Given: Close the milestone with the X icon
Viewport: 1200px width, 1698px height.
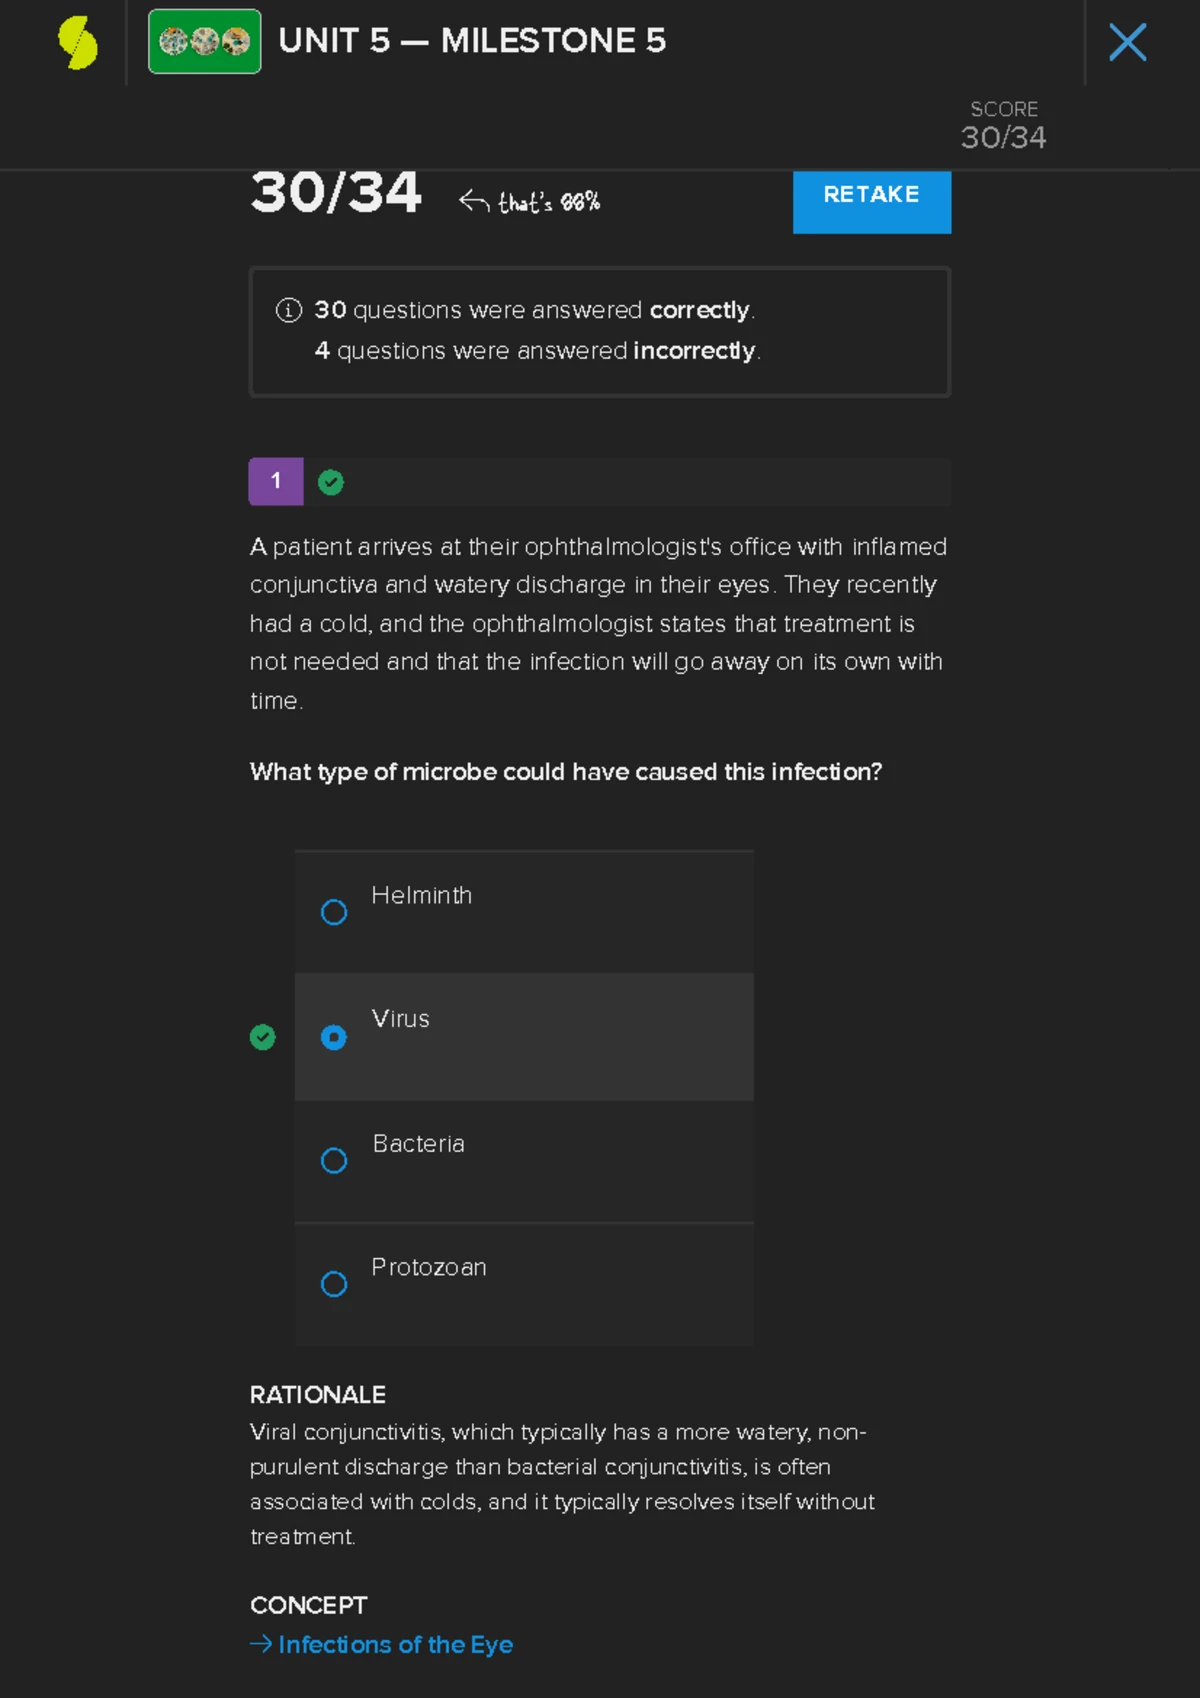Looking at the screenshot, I should pos(1127,42).
